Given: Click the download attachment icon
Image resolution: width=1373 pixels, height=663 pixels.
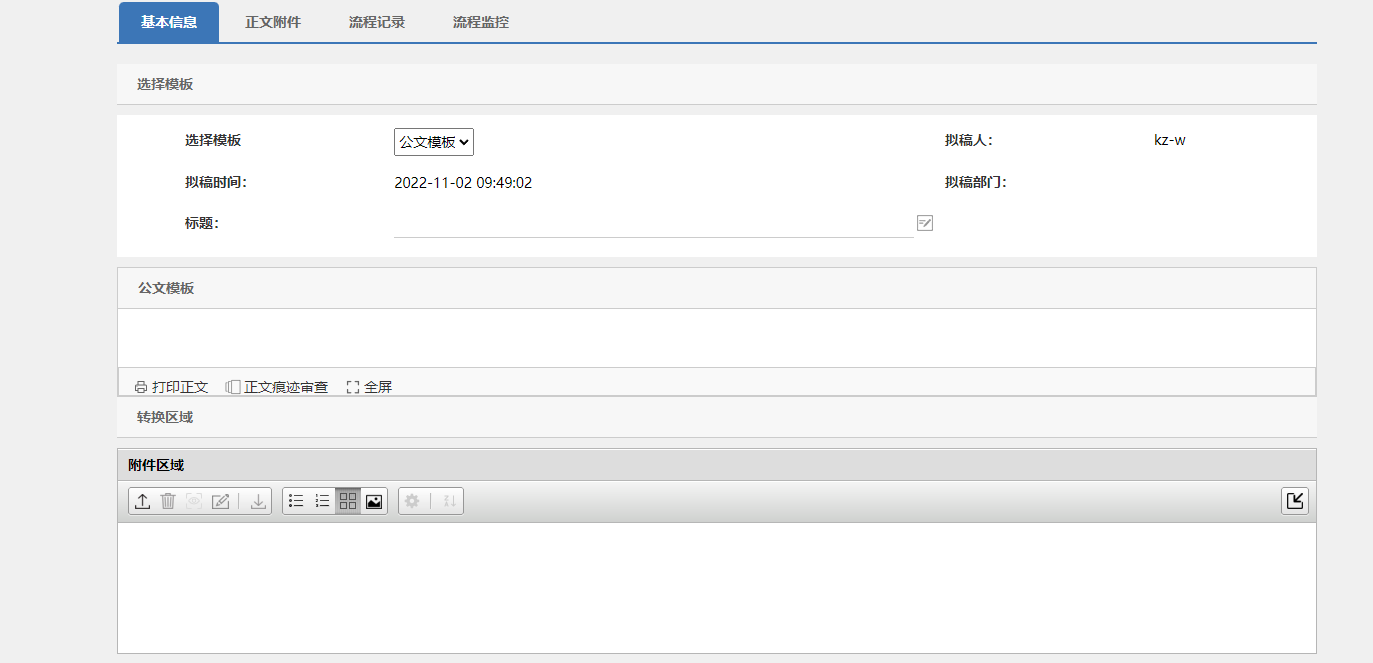Looking at the screenshot, I should coord(257,501).
